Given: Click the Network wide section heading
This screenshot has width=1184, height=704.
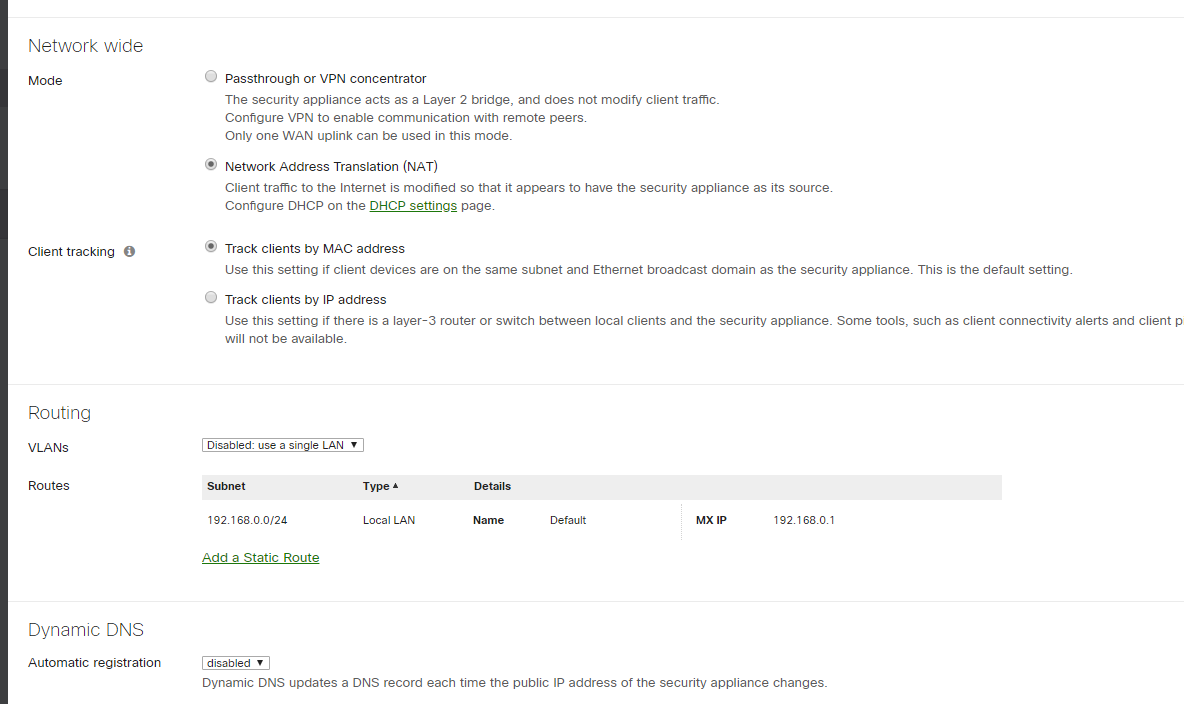Looking at the screenshot, I should point(85,45).
